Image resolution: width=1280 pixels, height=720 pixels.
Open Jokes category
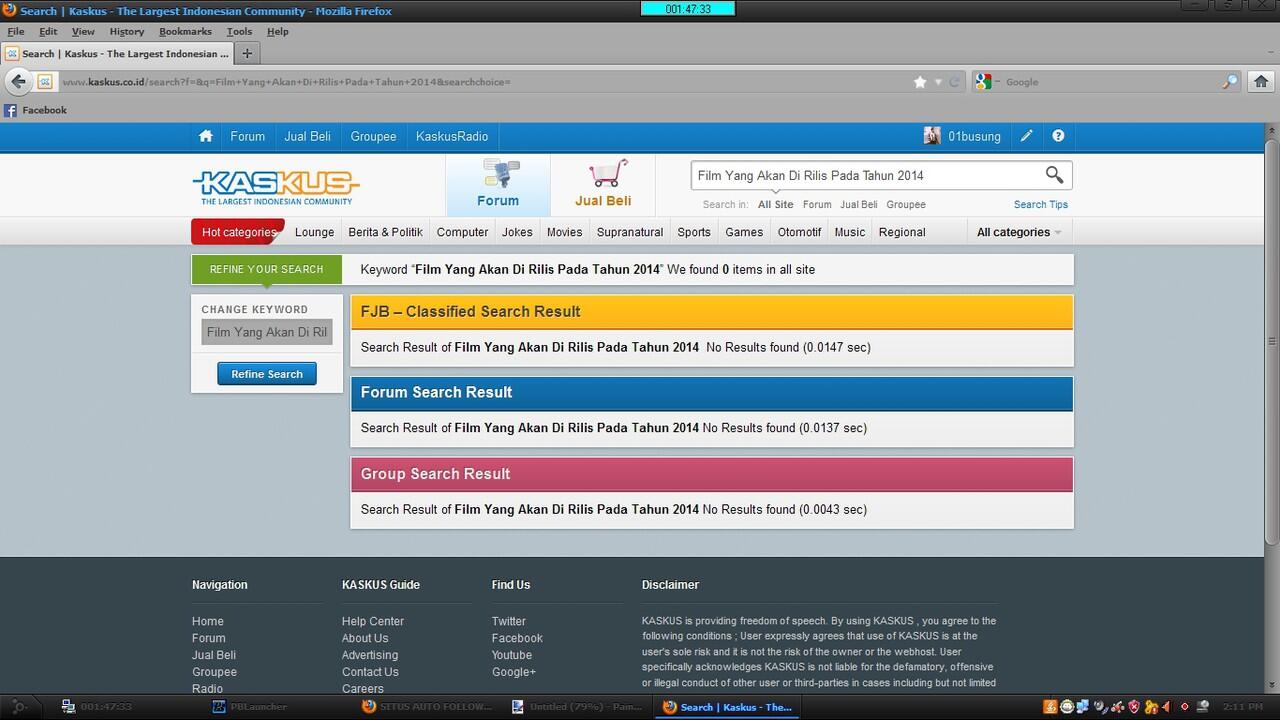coord(517,232)
